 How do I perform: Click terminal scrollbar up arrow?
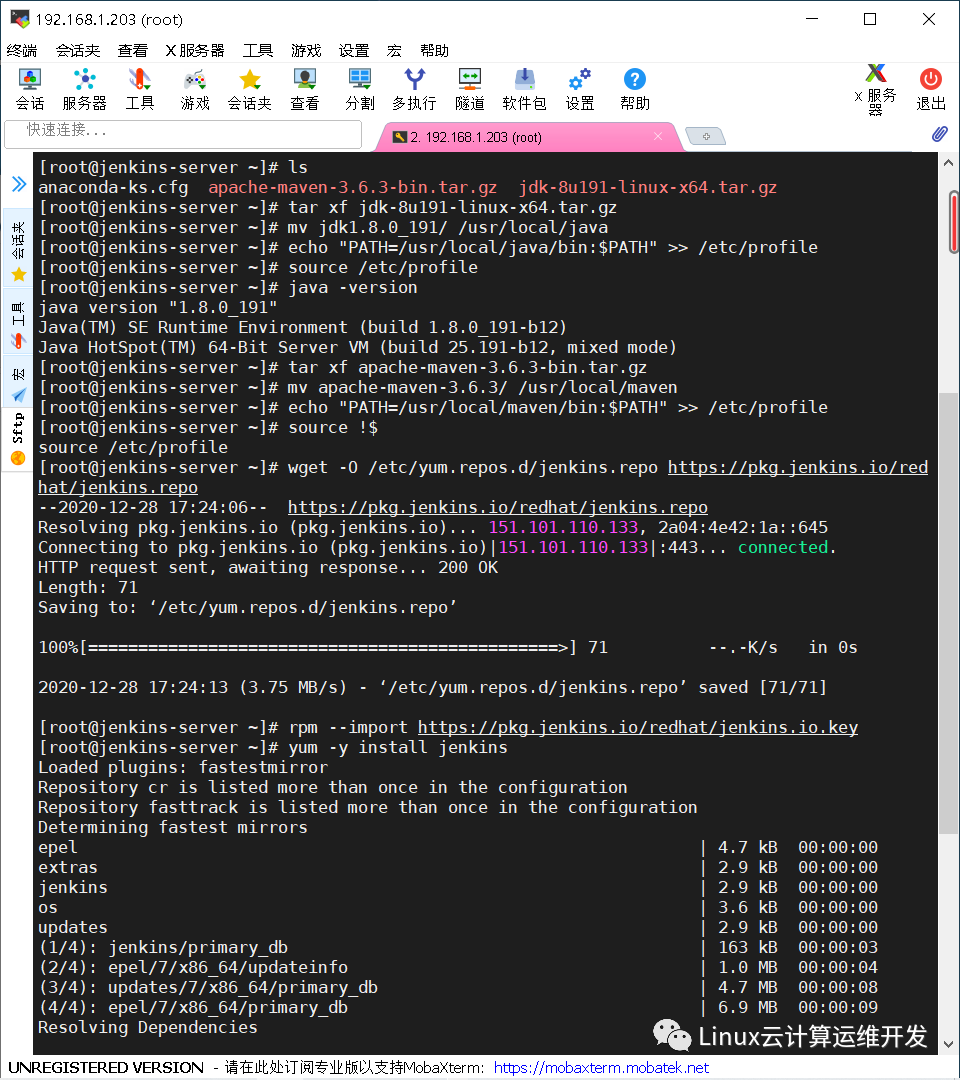[948, 163]
